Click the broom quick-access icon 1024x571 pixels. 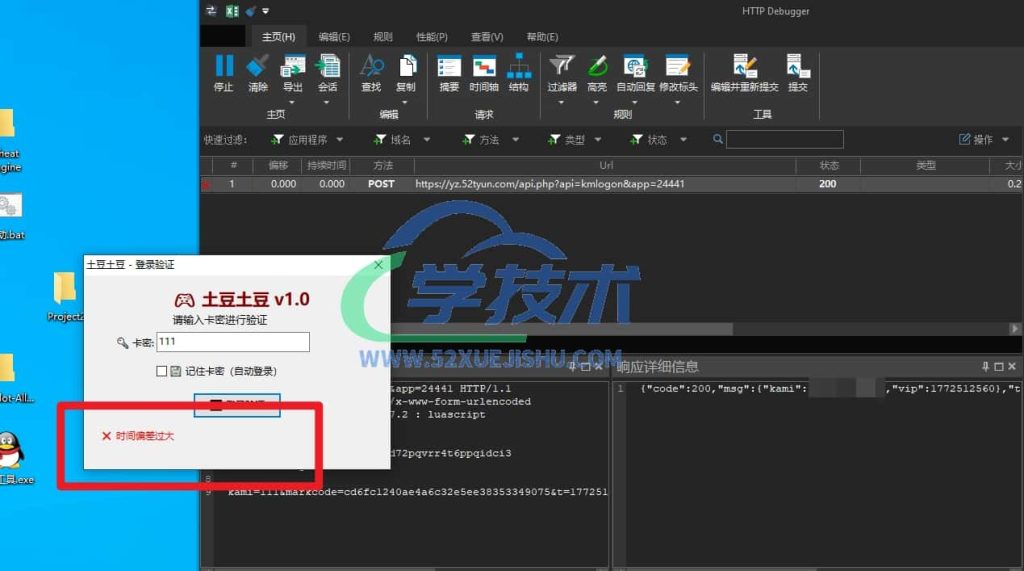pos(251,10)
